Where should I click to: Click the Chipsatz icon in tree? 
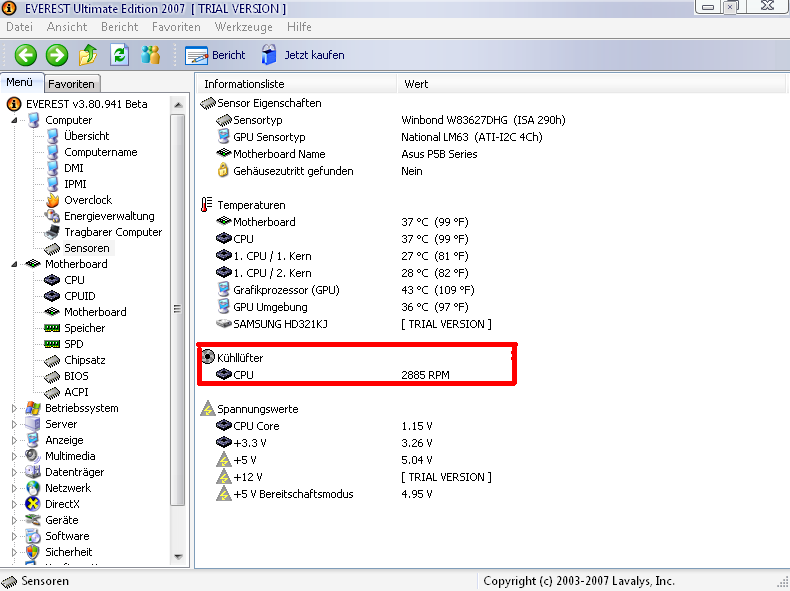[x=52, y=360]
